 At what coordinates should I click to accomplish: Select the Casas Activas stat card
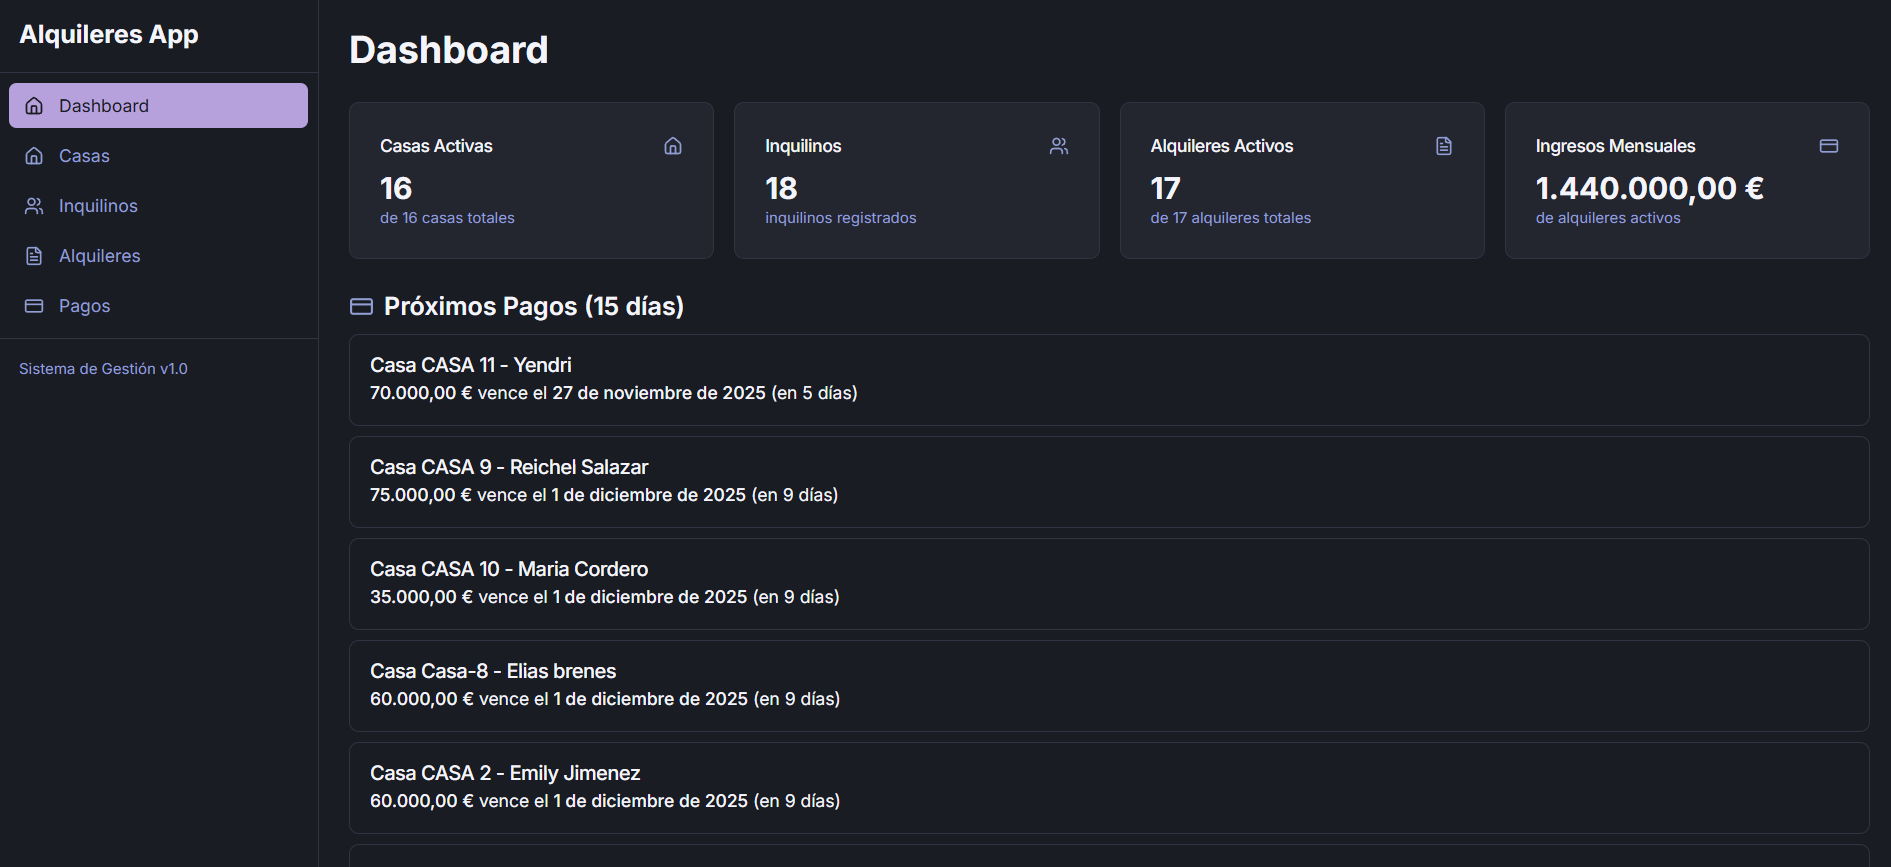[x=531, y=180]
